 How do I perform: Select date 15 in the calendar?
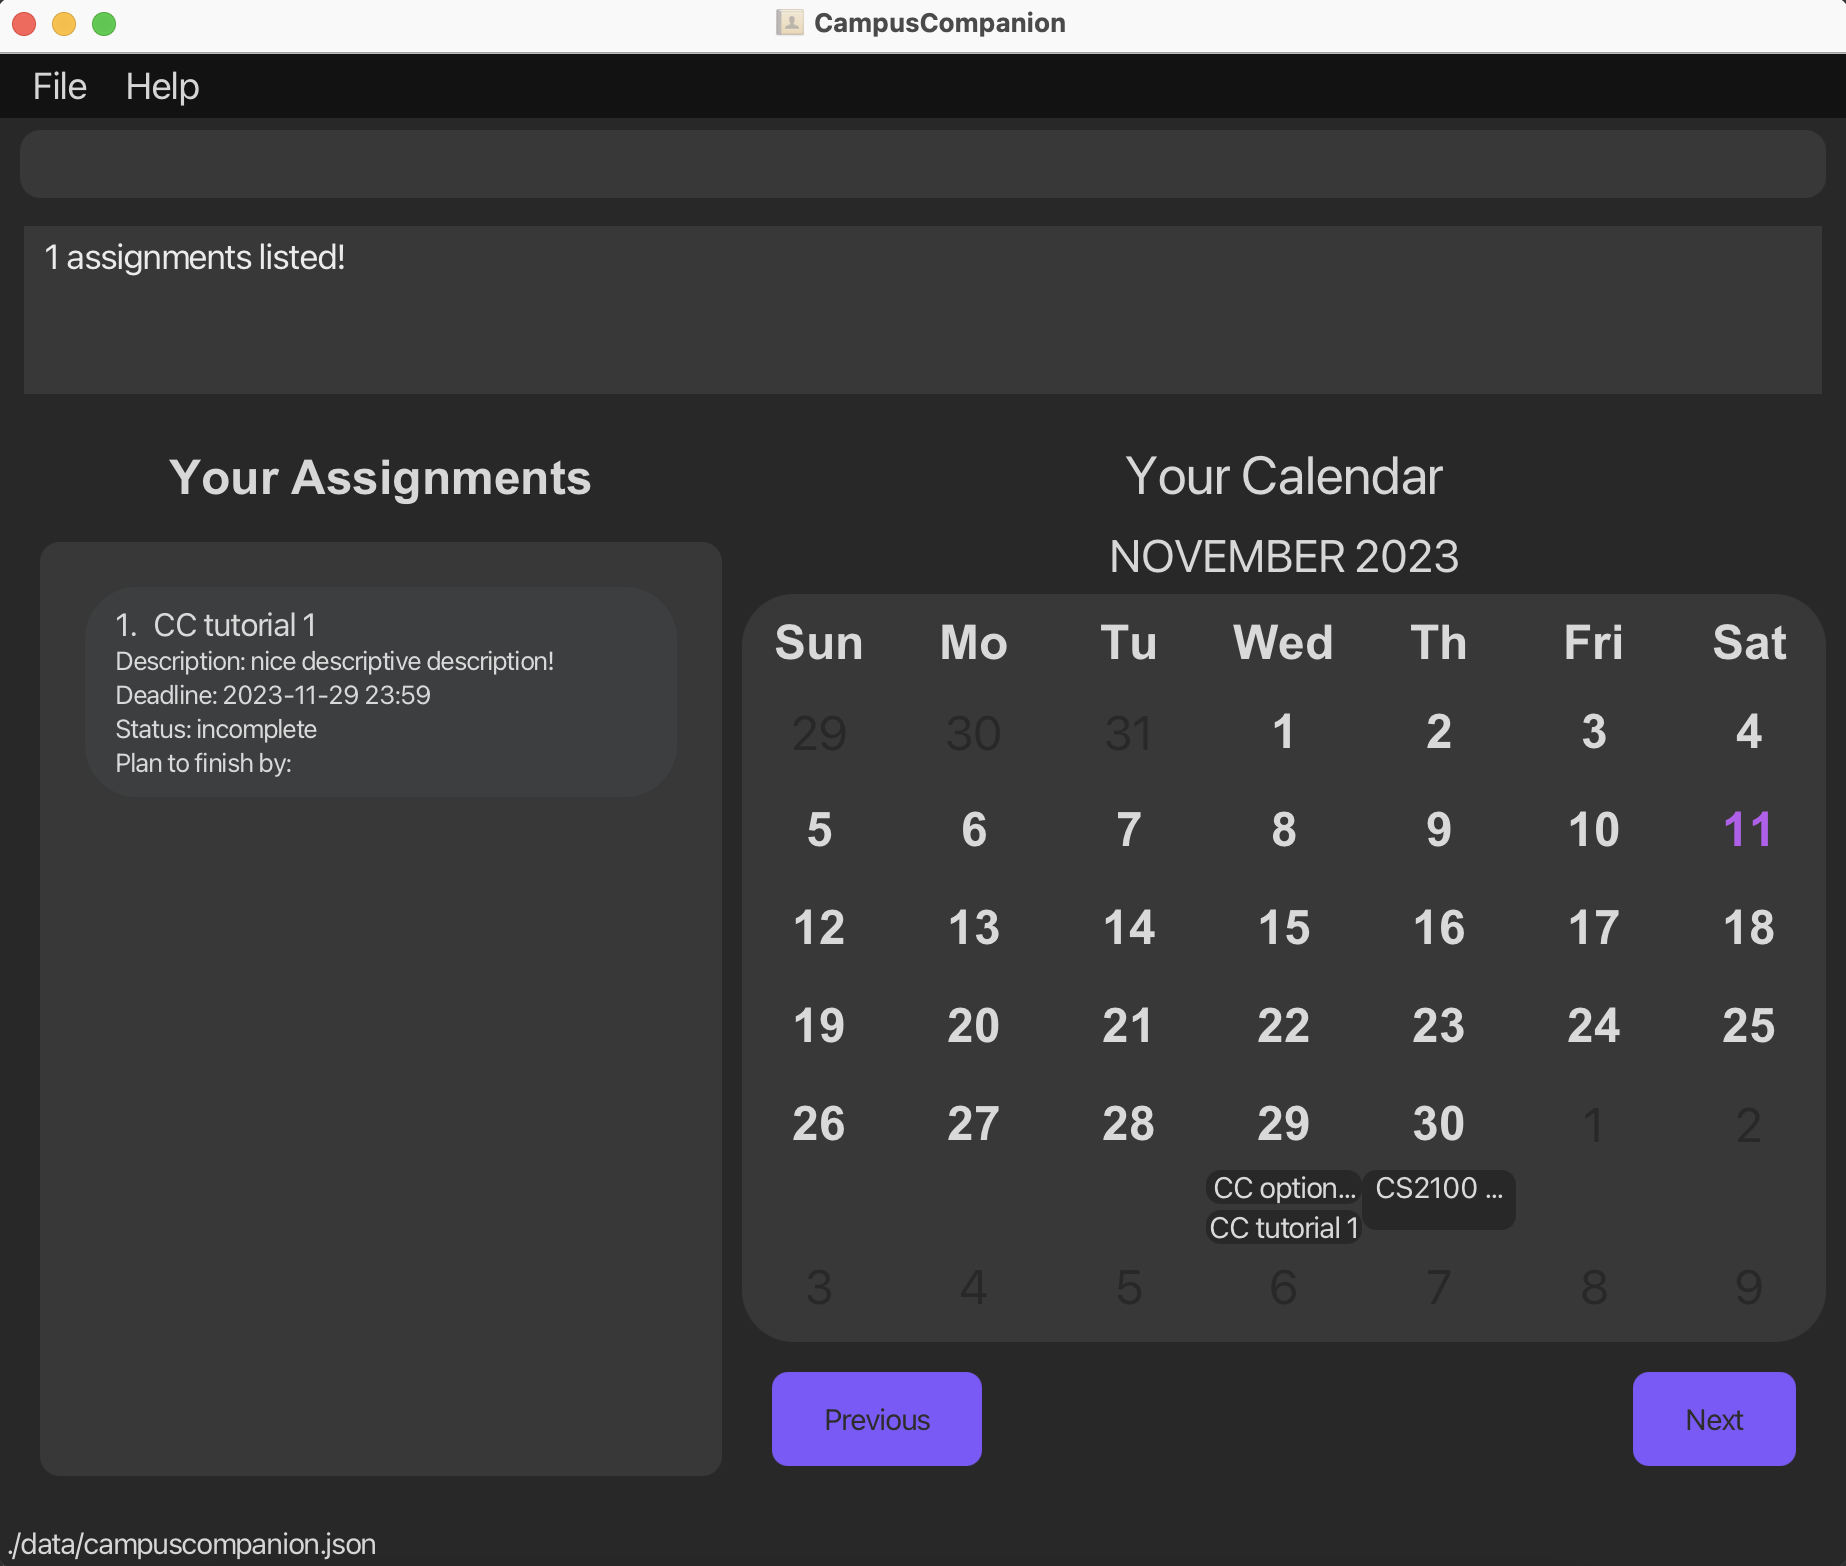(x=1283, y=928)
